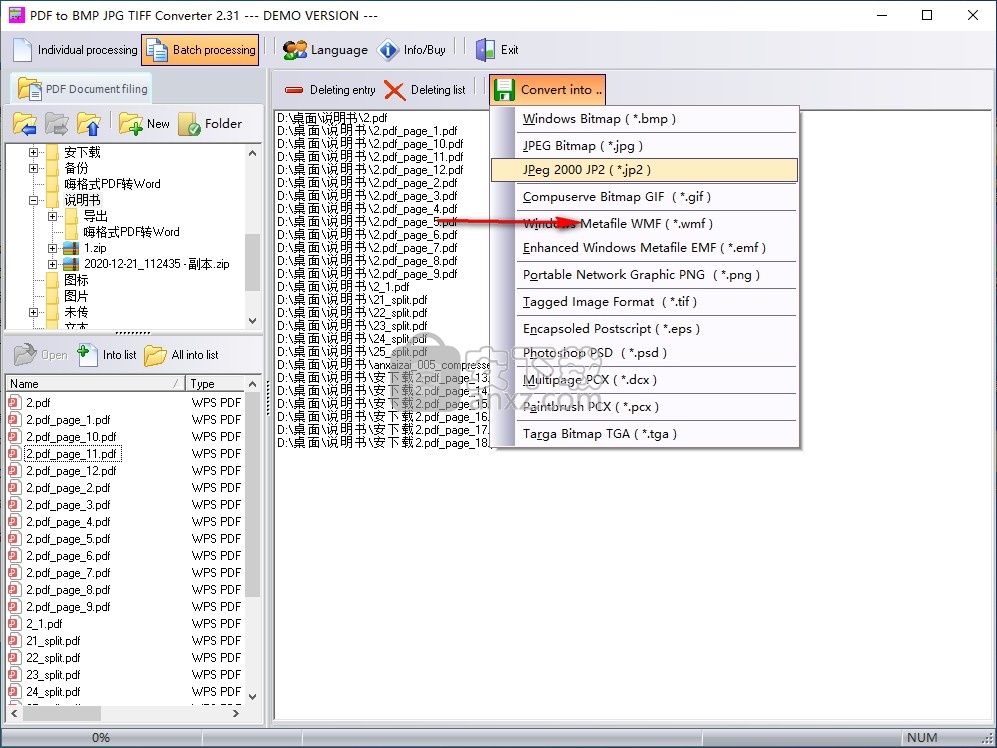Click the Deleting entry button
Screen dimensions: 997x748
[x=329, y=90]
